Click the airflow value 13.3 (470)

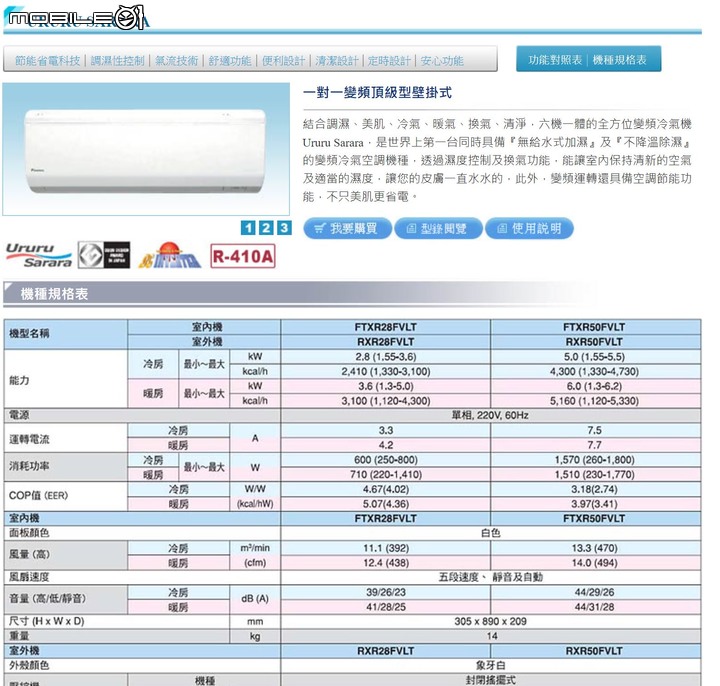point(594,548)
